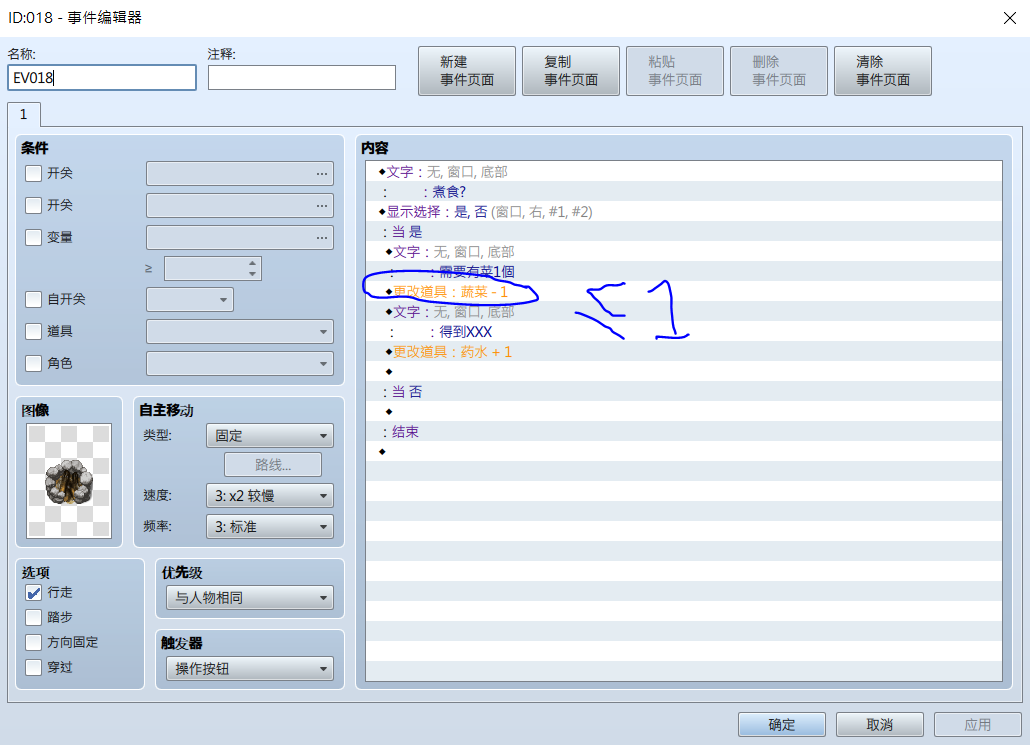Open the 变量 selector ellipsis box
Image resolution: width=1030 pixels, height=745 pixels.
coord(240,237)
